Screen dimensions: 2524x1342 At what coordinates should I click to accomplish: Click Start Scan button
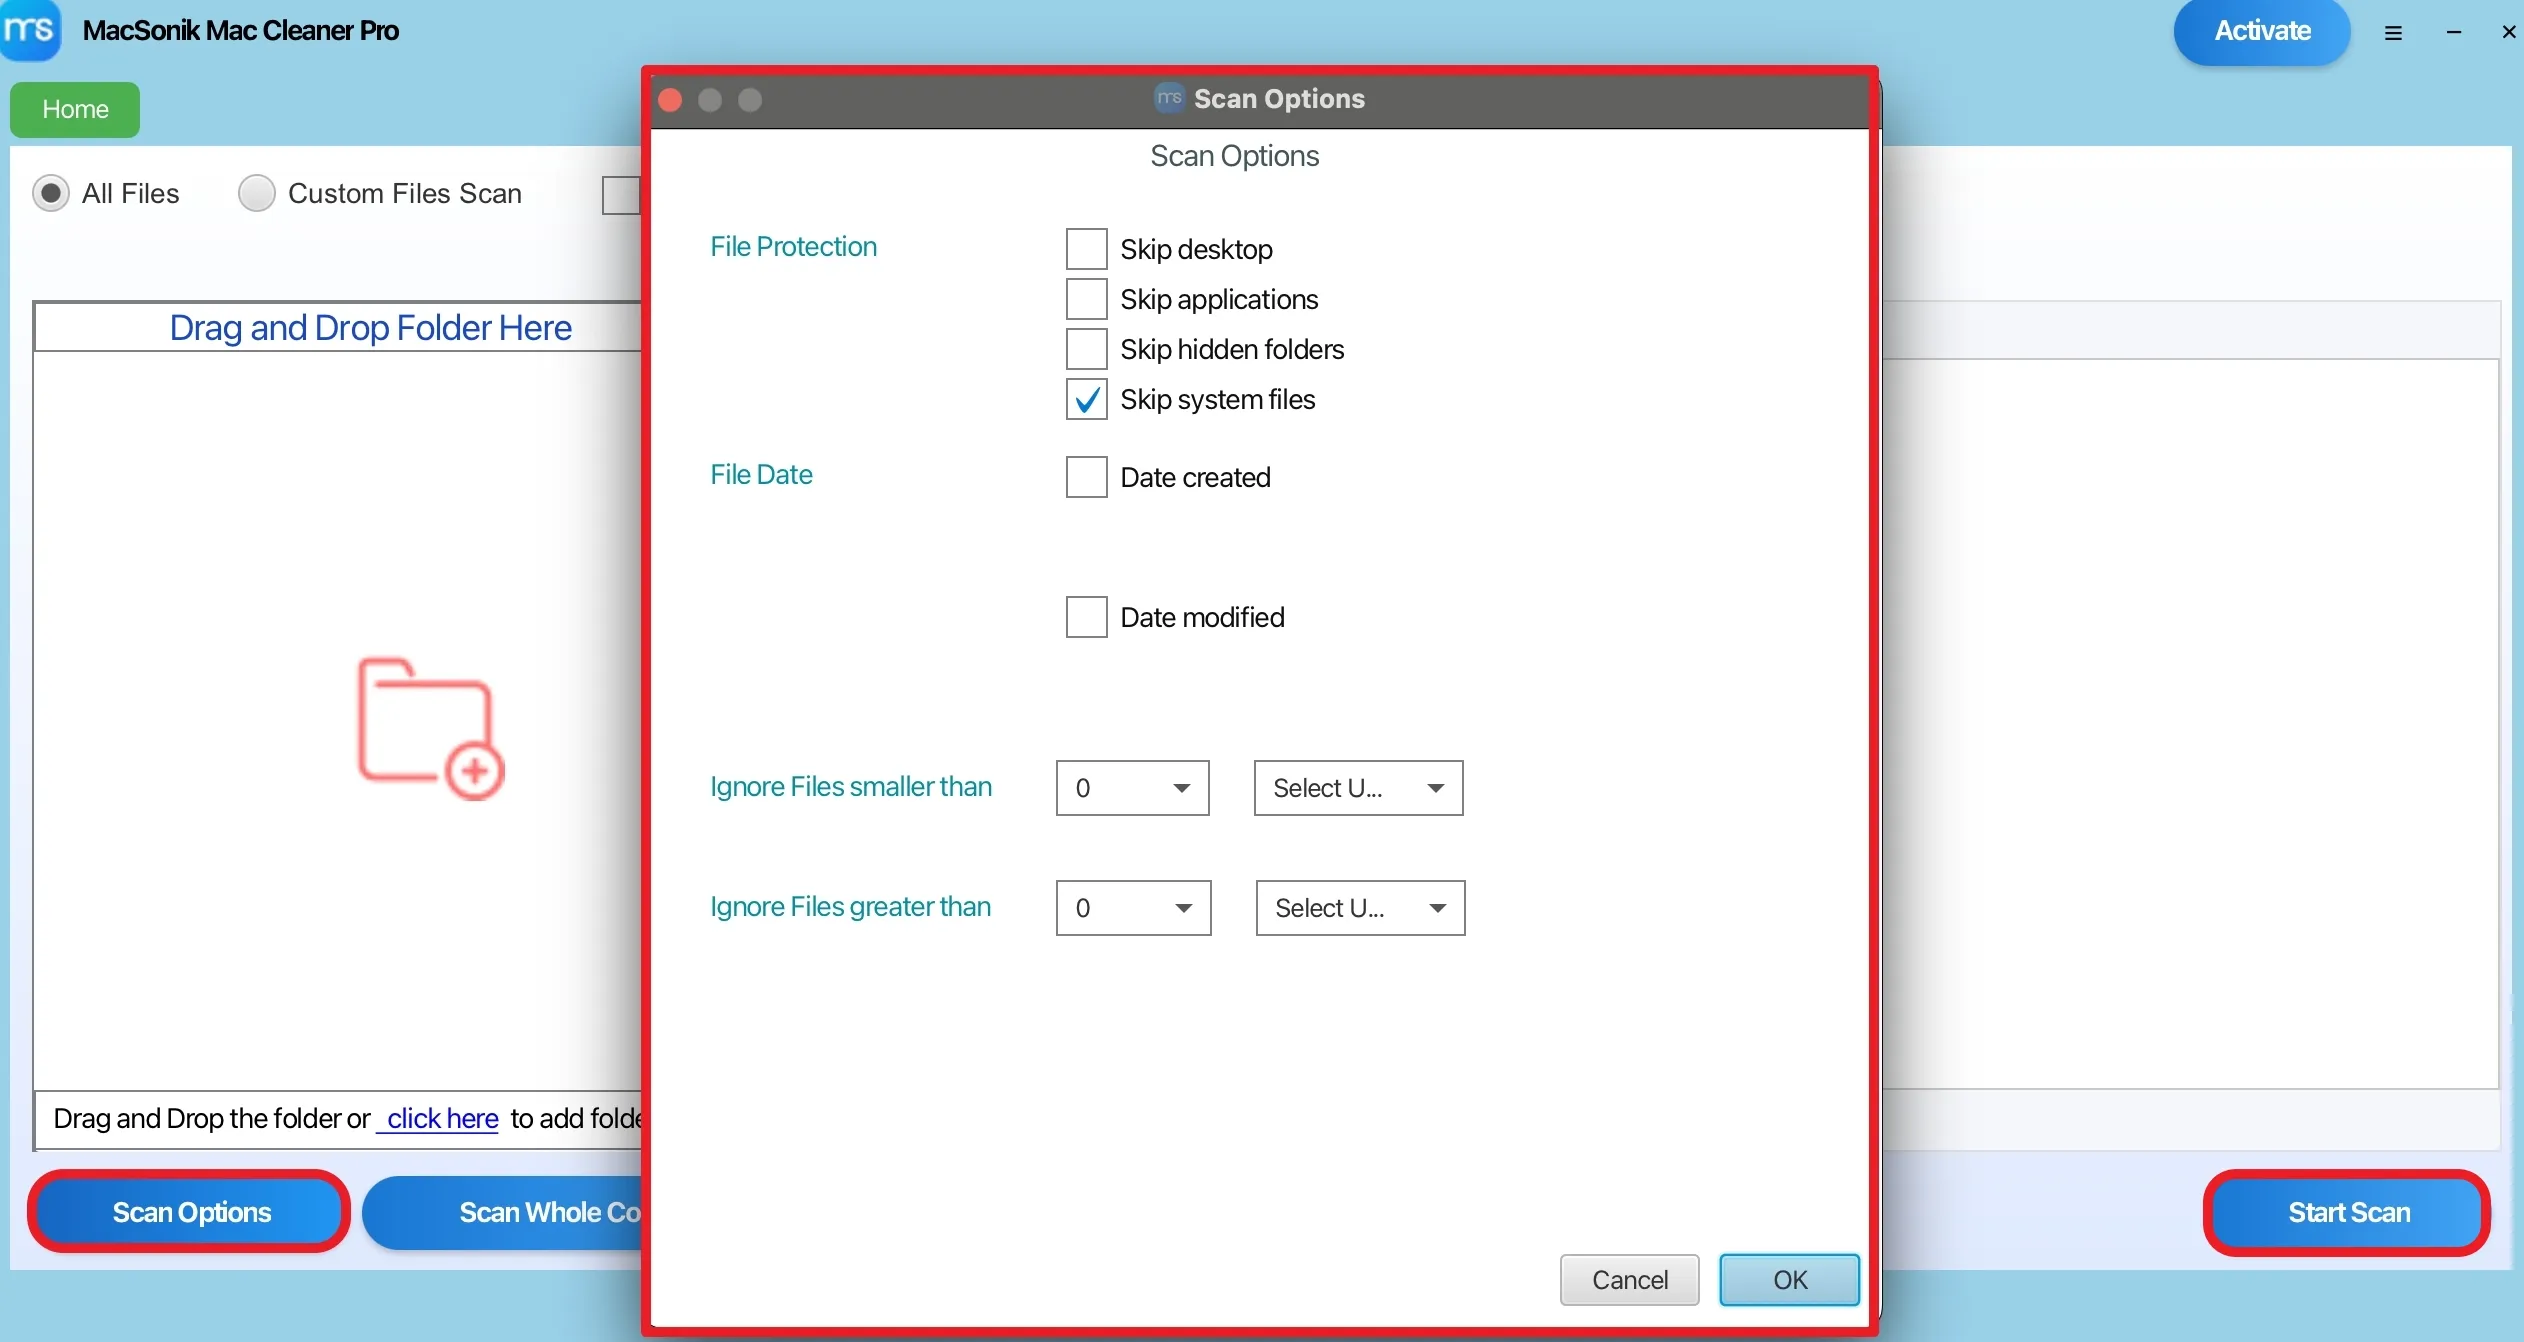pos(2349,1213)
